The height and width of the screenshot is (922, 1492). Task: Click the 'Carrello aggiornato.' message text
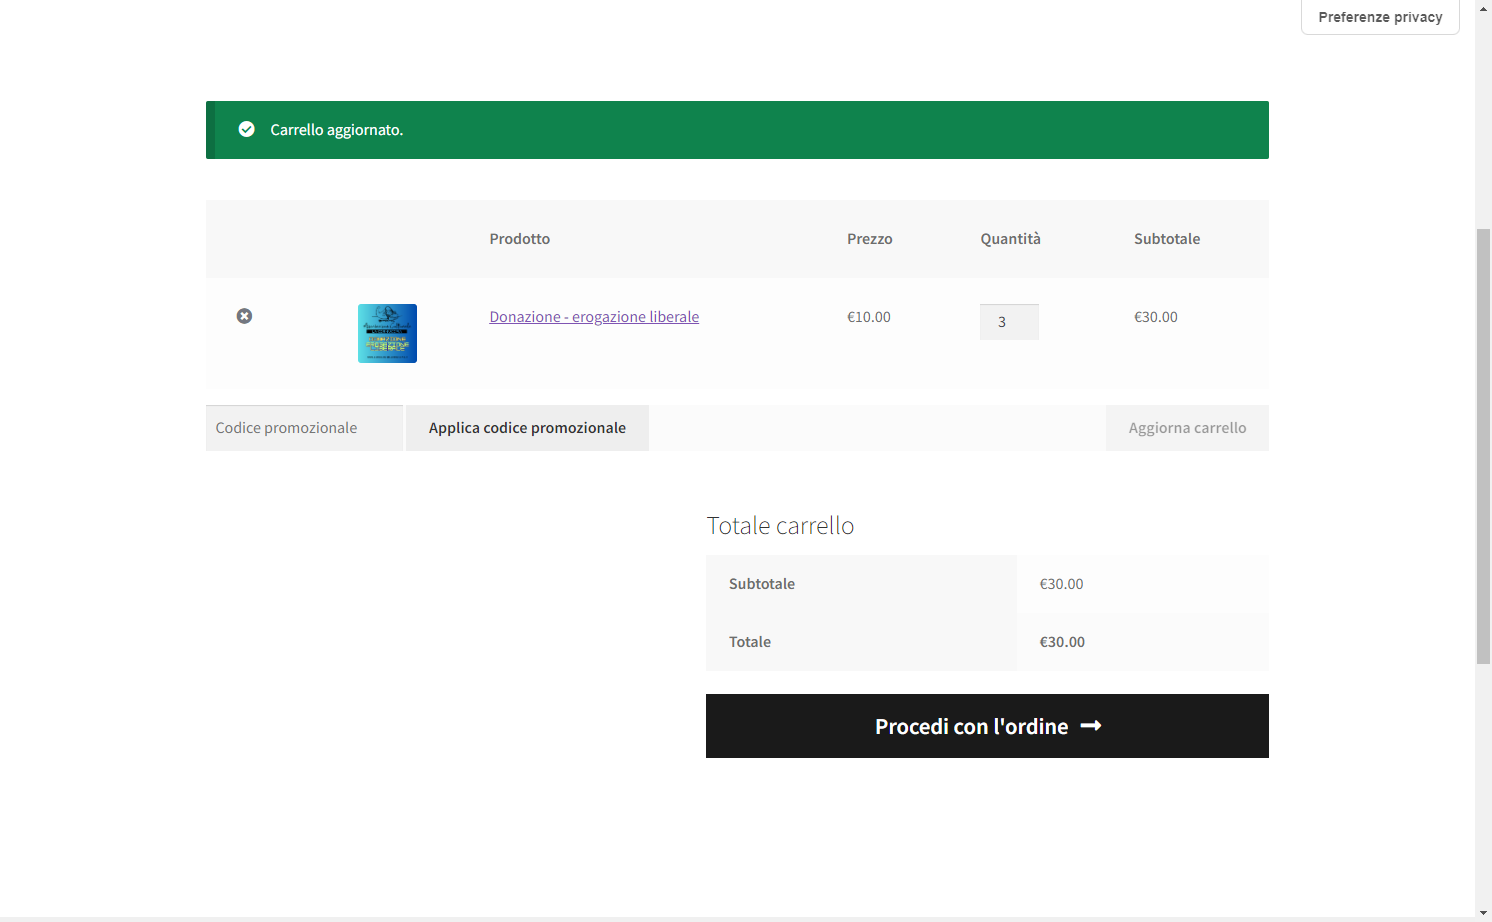(x=336, y=130)
